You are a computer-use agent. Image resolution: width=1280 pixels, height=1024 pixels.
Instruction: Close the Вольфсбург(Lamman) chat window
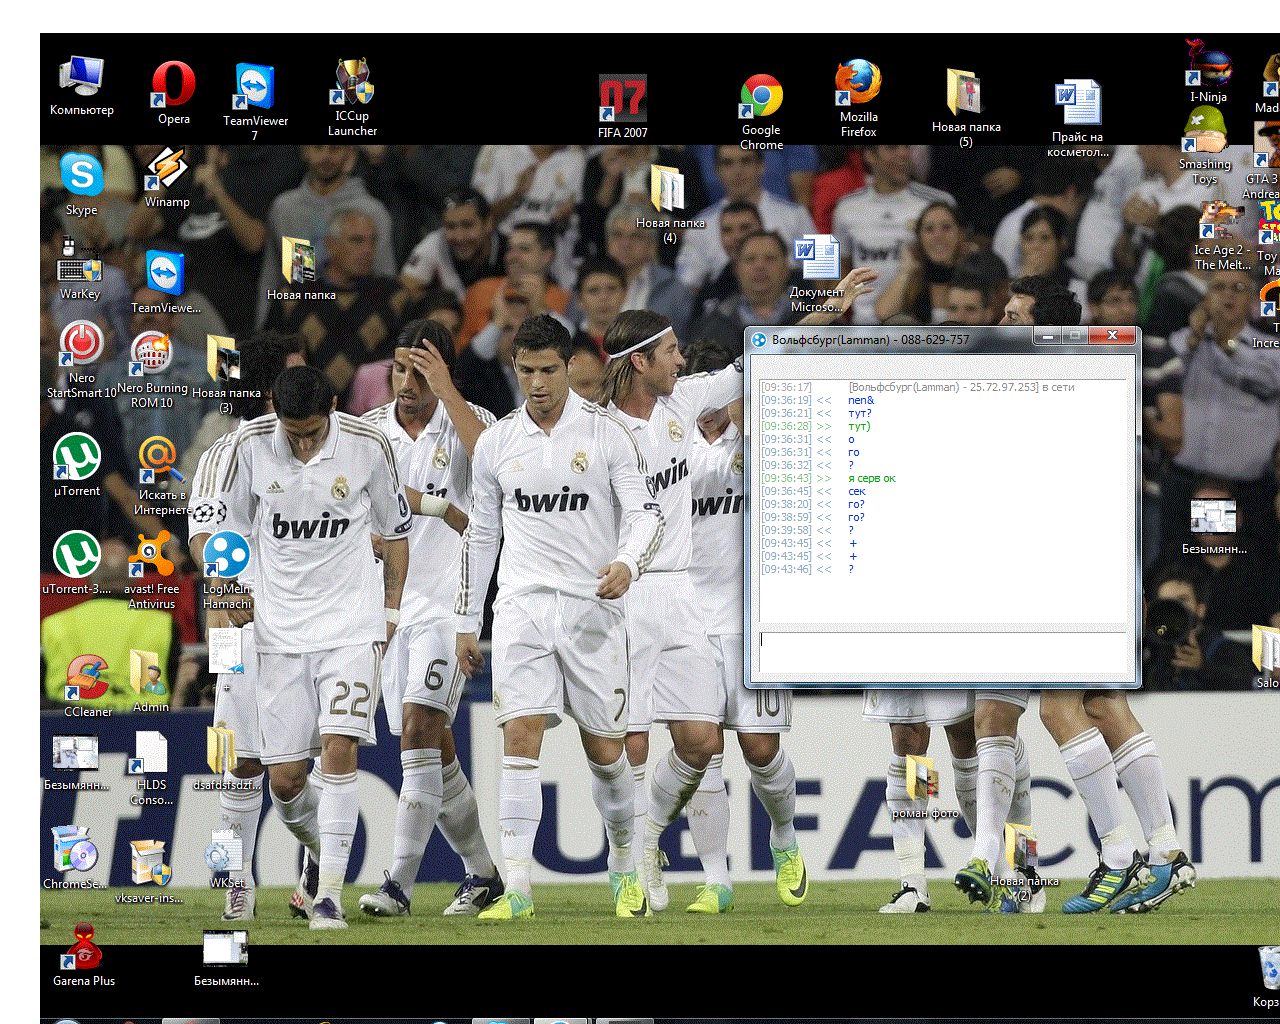pyautogui.click(x=1112, y=337)
